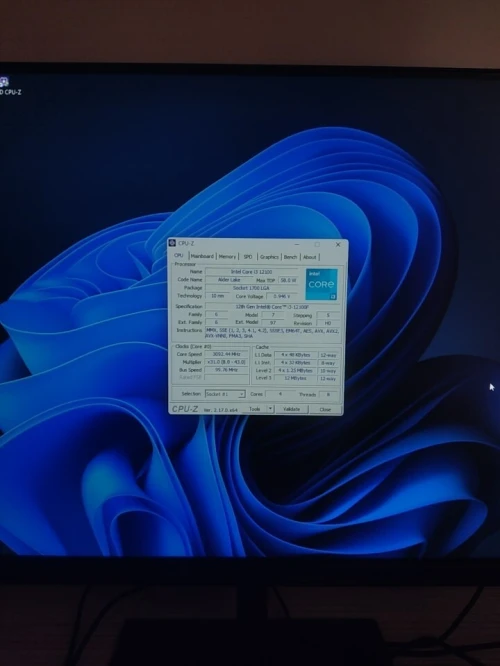The image size is (500, 666).
Task: Open the Socket #1 selection dropdown
Action: 225,394
